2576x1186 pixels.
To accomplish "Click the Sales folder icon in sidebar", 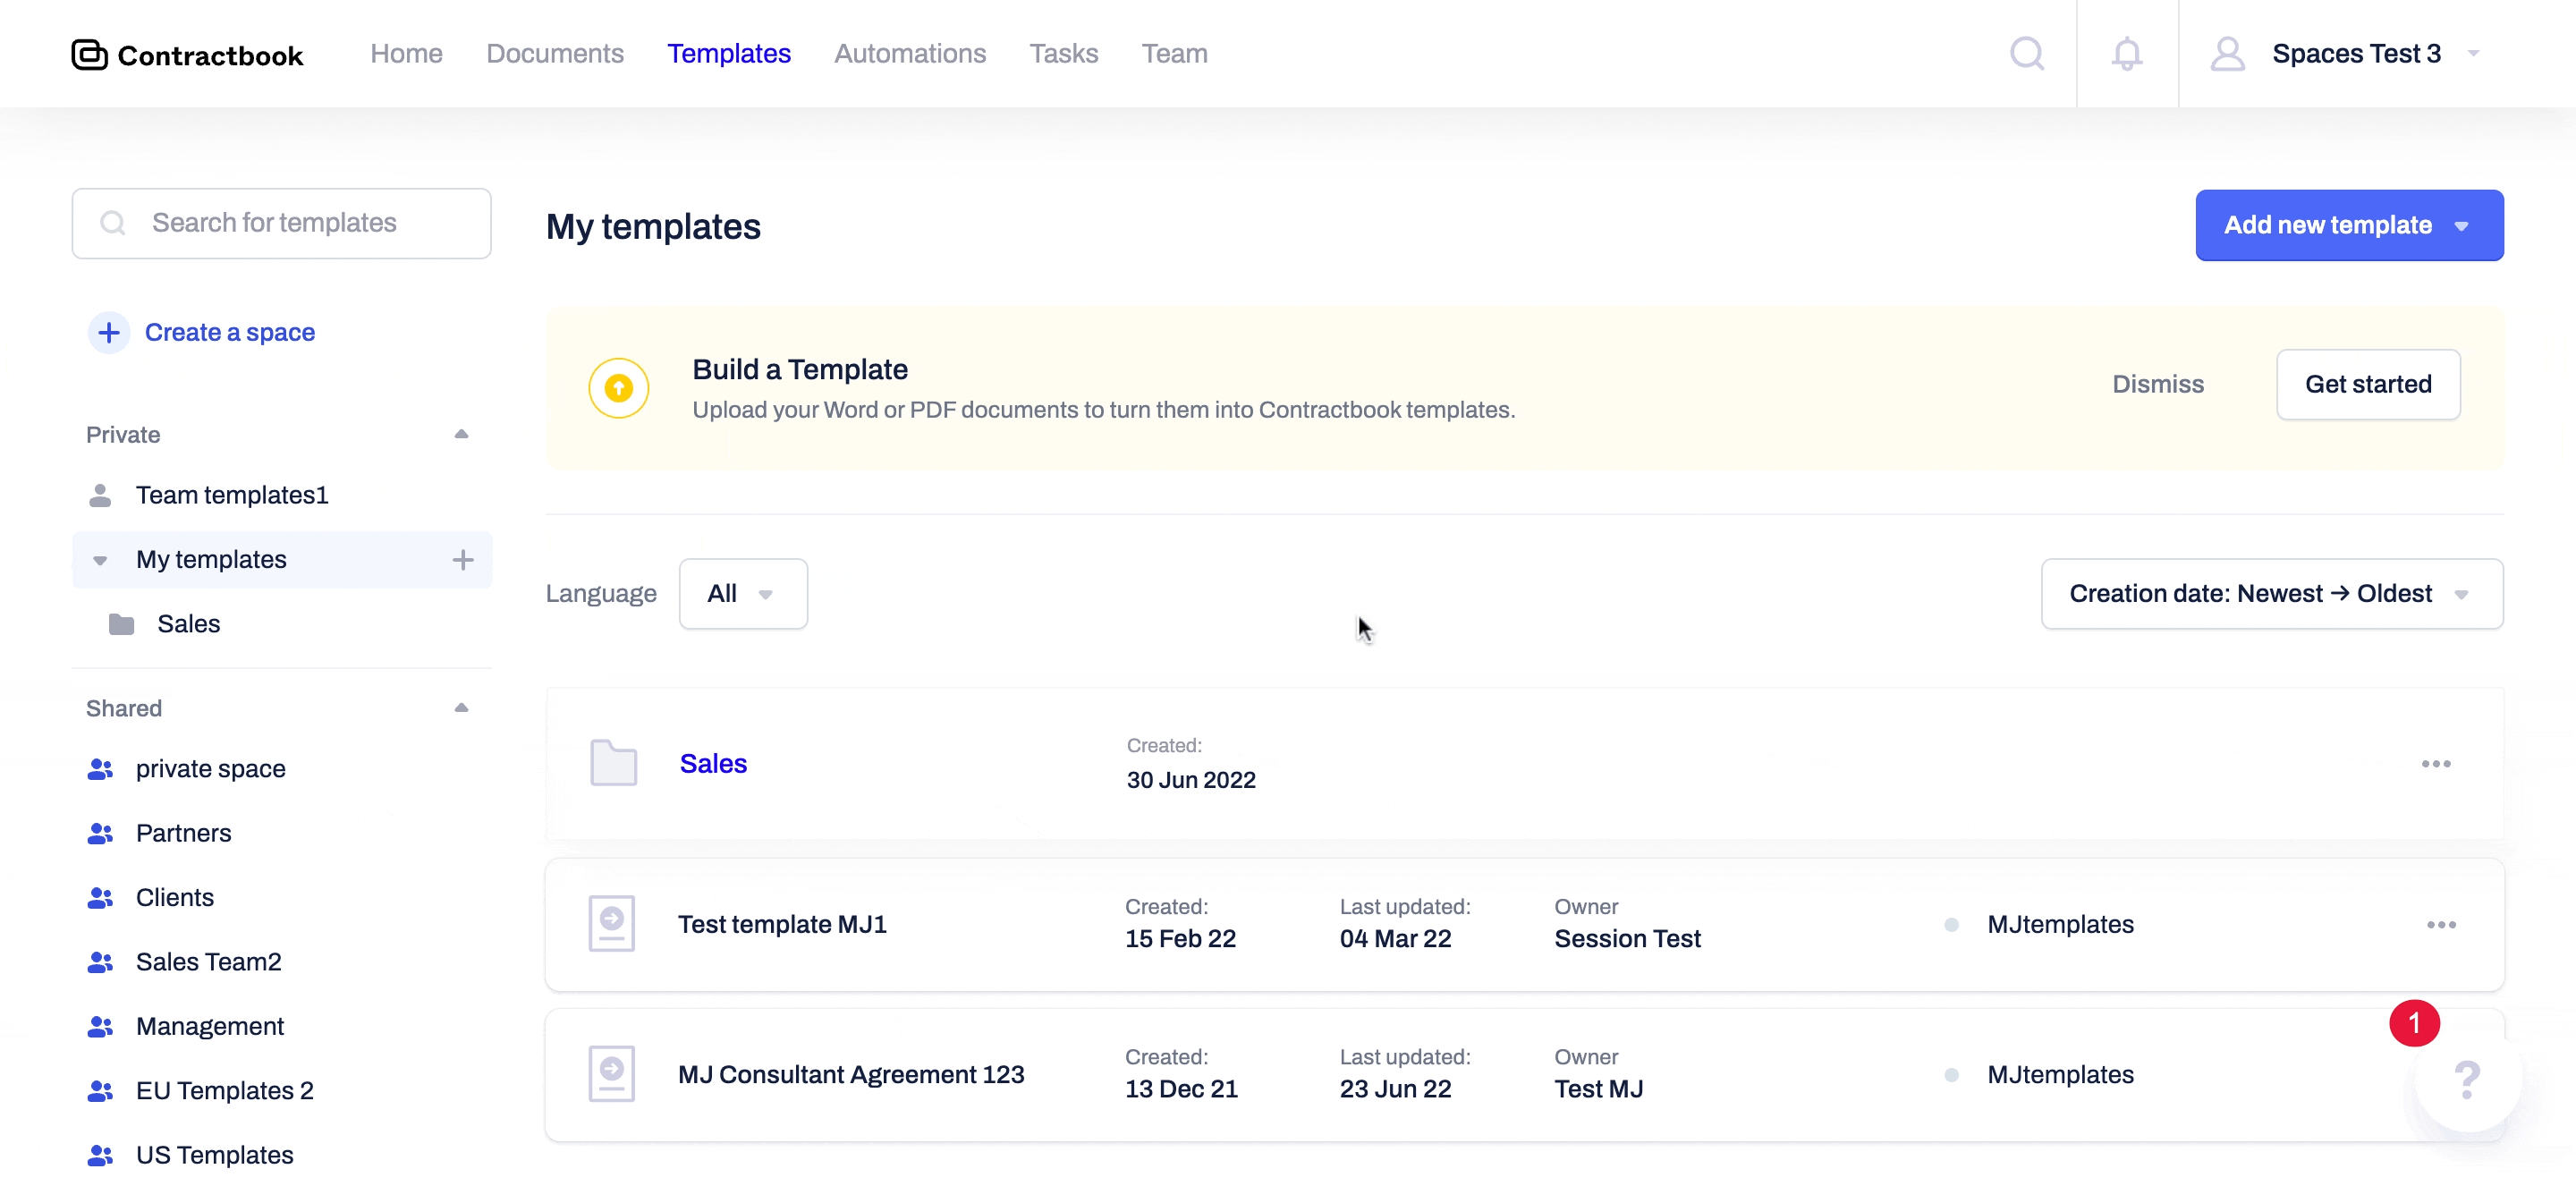I will point(121,624).
